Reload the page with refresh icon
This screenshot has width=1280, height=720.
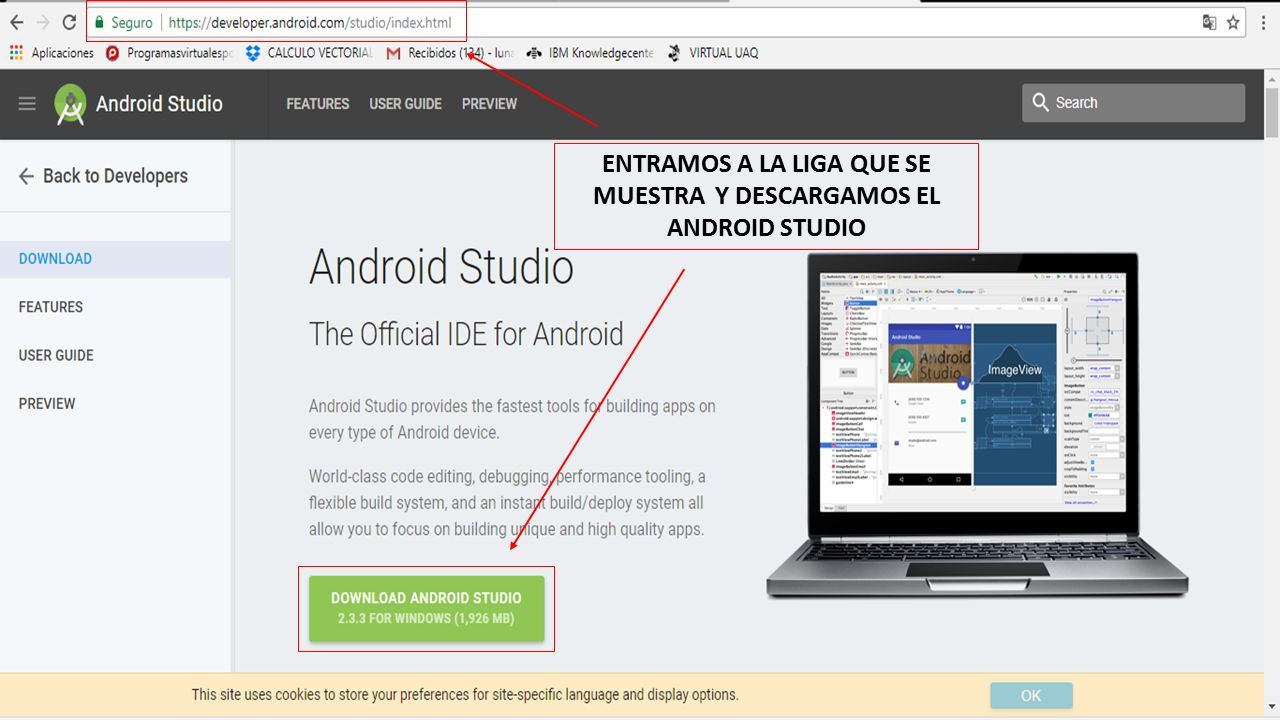coord(70,22)
